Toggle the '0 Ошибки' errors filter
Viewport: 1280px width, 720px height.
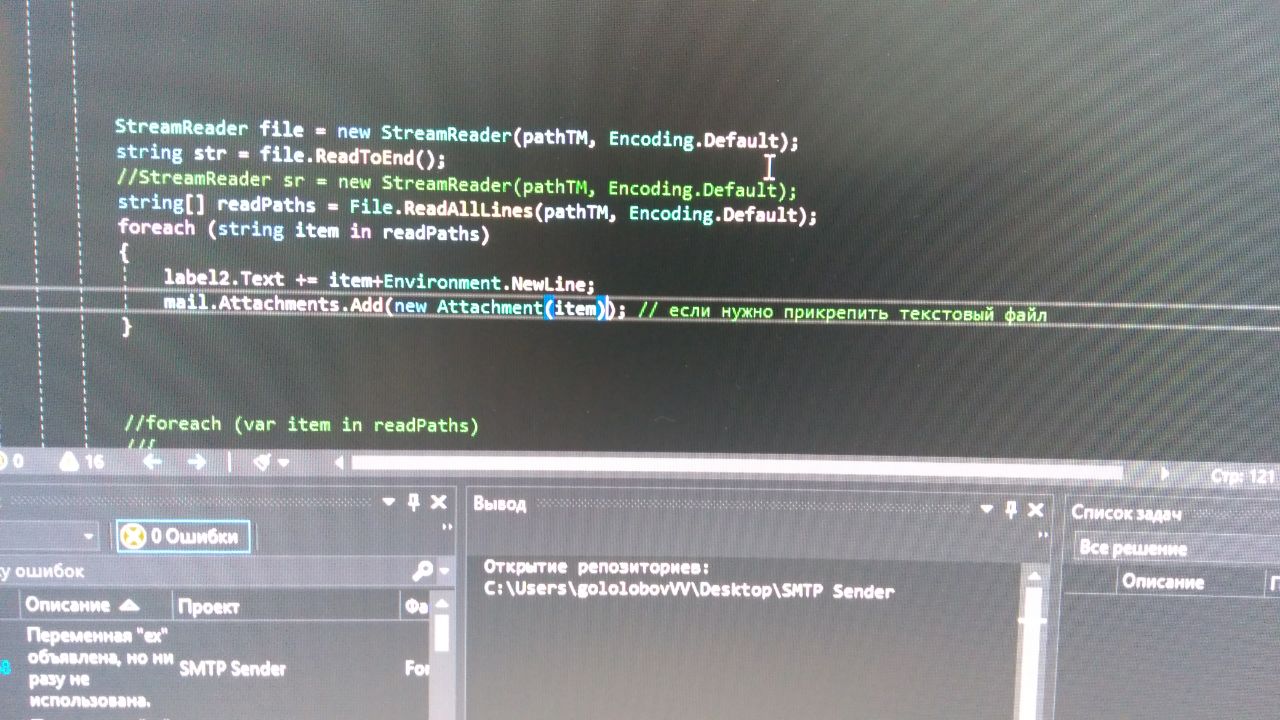pyautogui.click(x=183, y=537)
